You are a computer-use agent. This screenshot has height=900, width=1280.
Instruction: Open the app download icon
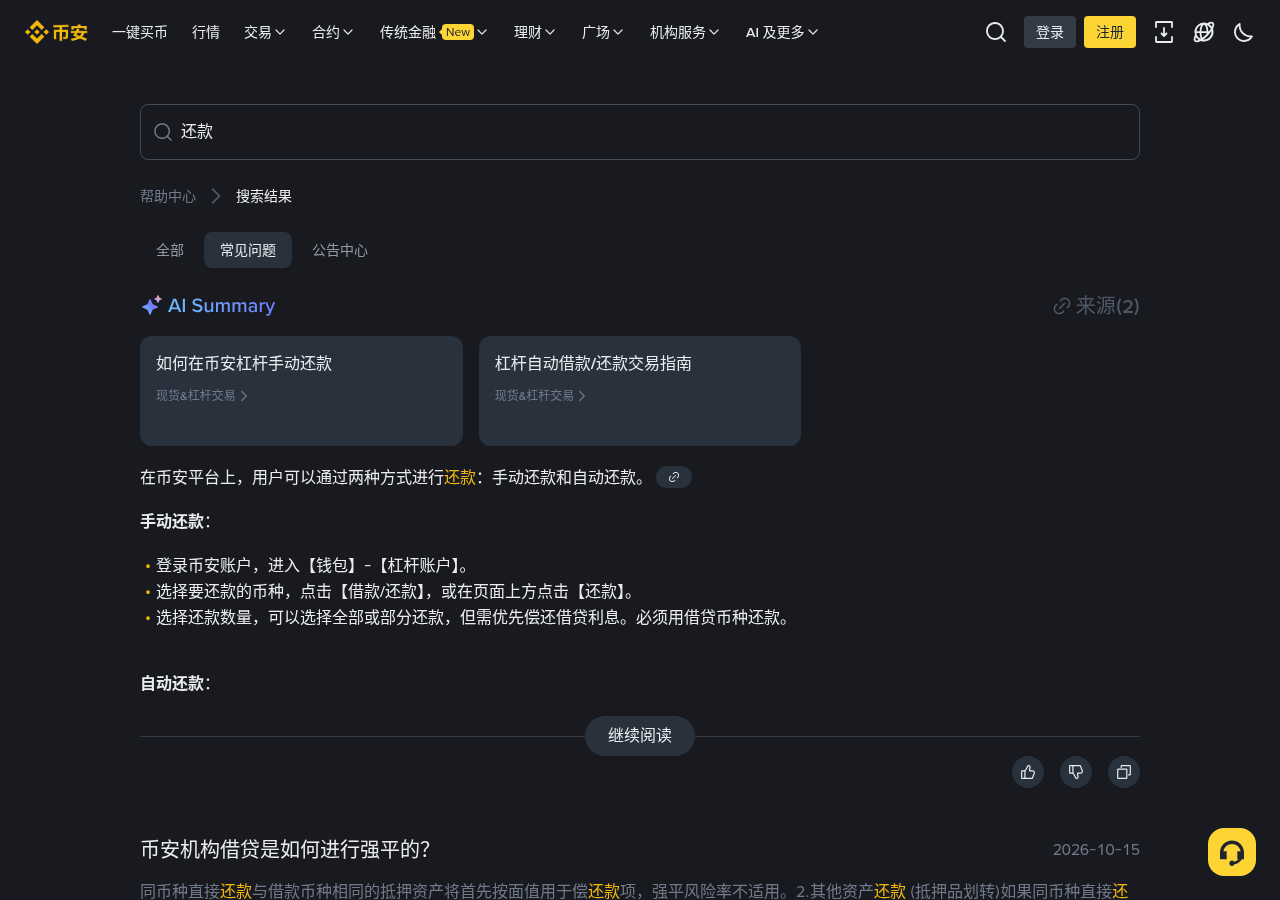1164,32
